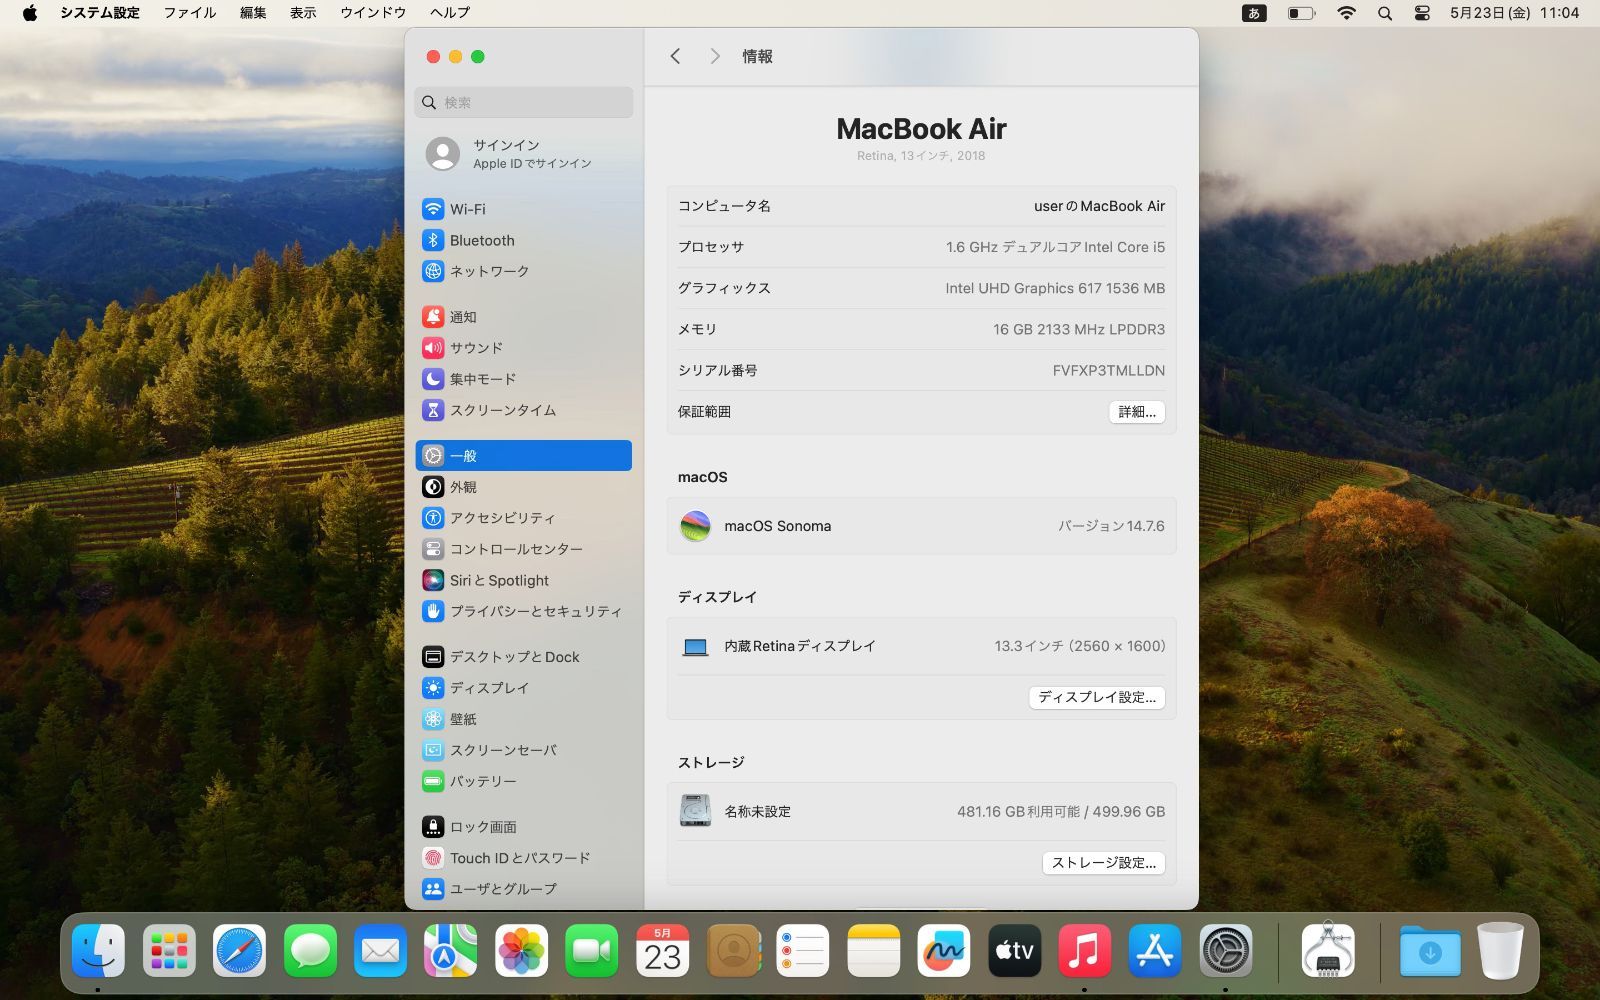Image resolution: width=1600 pixels, height=1000 pixels.
Task: Click computer name user の MacBook Air
Action: pyautogui.click(x=1099, y=206)
